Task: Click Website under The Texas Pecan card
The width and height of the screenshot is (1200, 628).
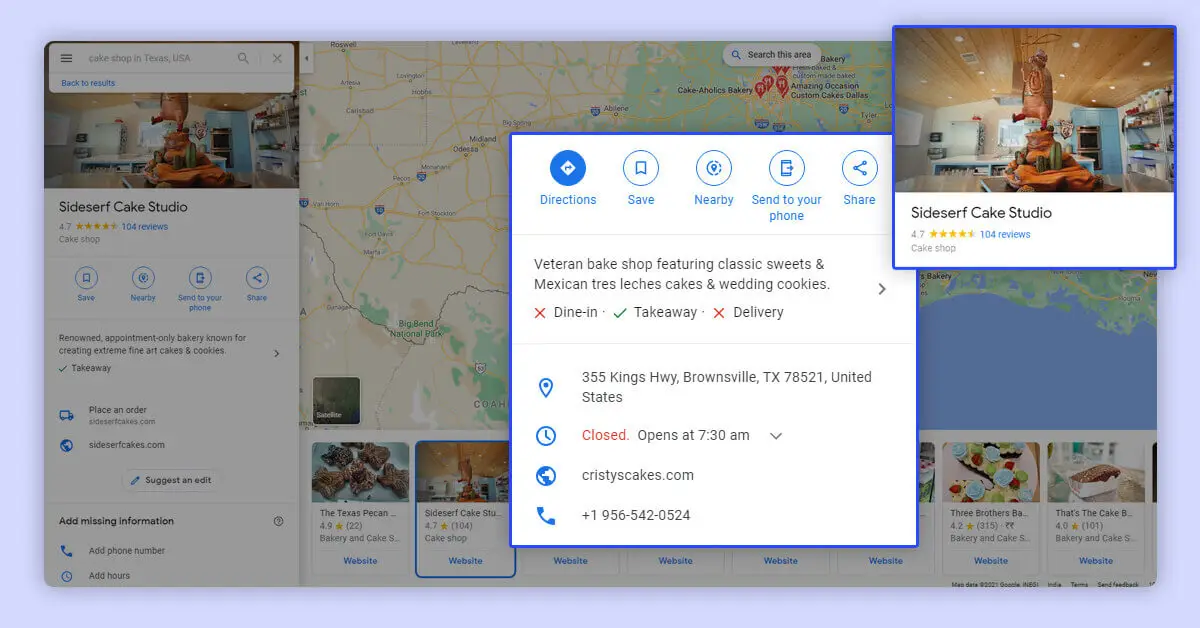Action: [x=360, y=561]
